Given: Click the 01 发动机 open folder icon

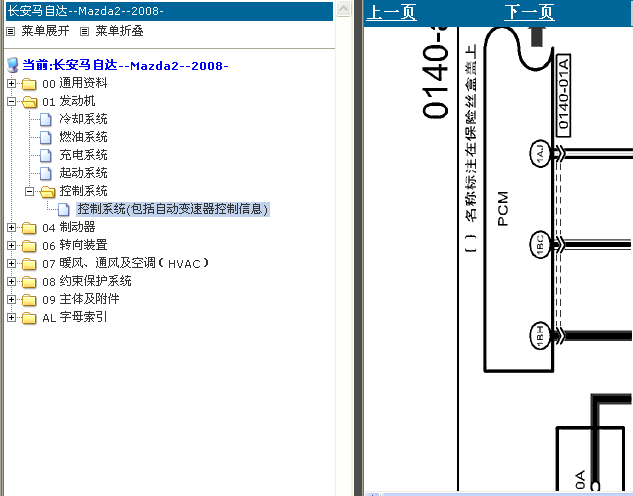Looking at the screenshot, I should point(30,102).
